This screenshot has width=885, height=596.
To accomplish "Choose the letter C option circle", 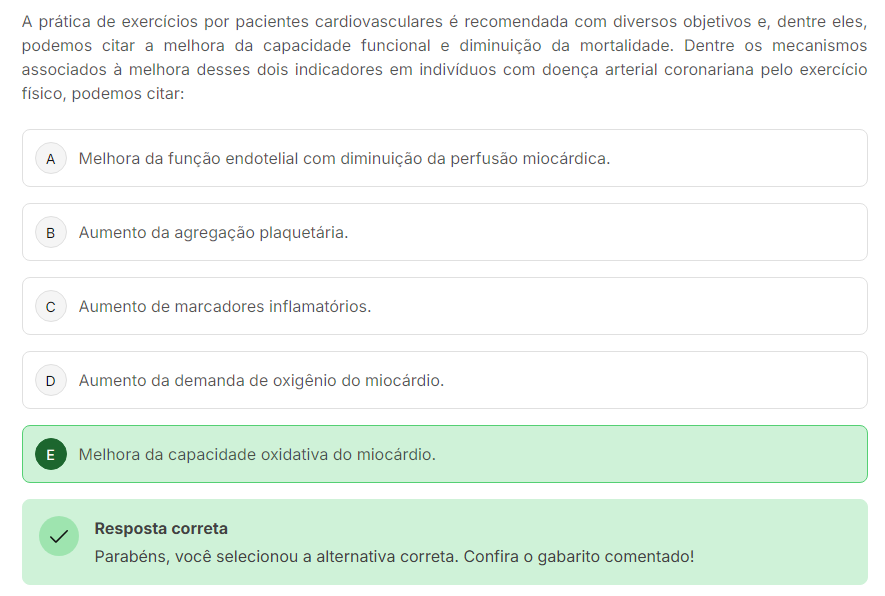I will pyautogui.click(x=51, y=306).
